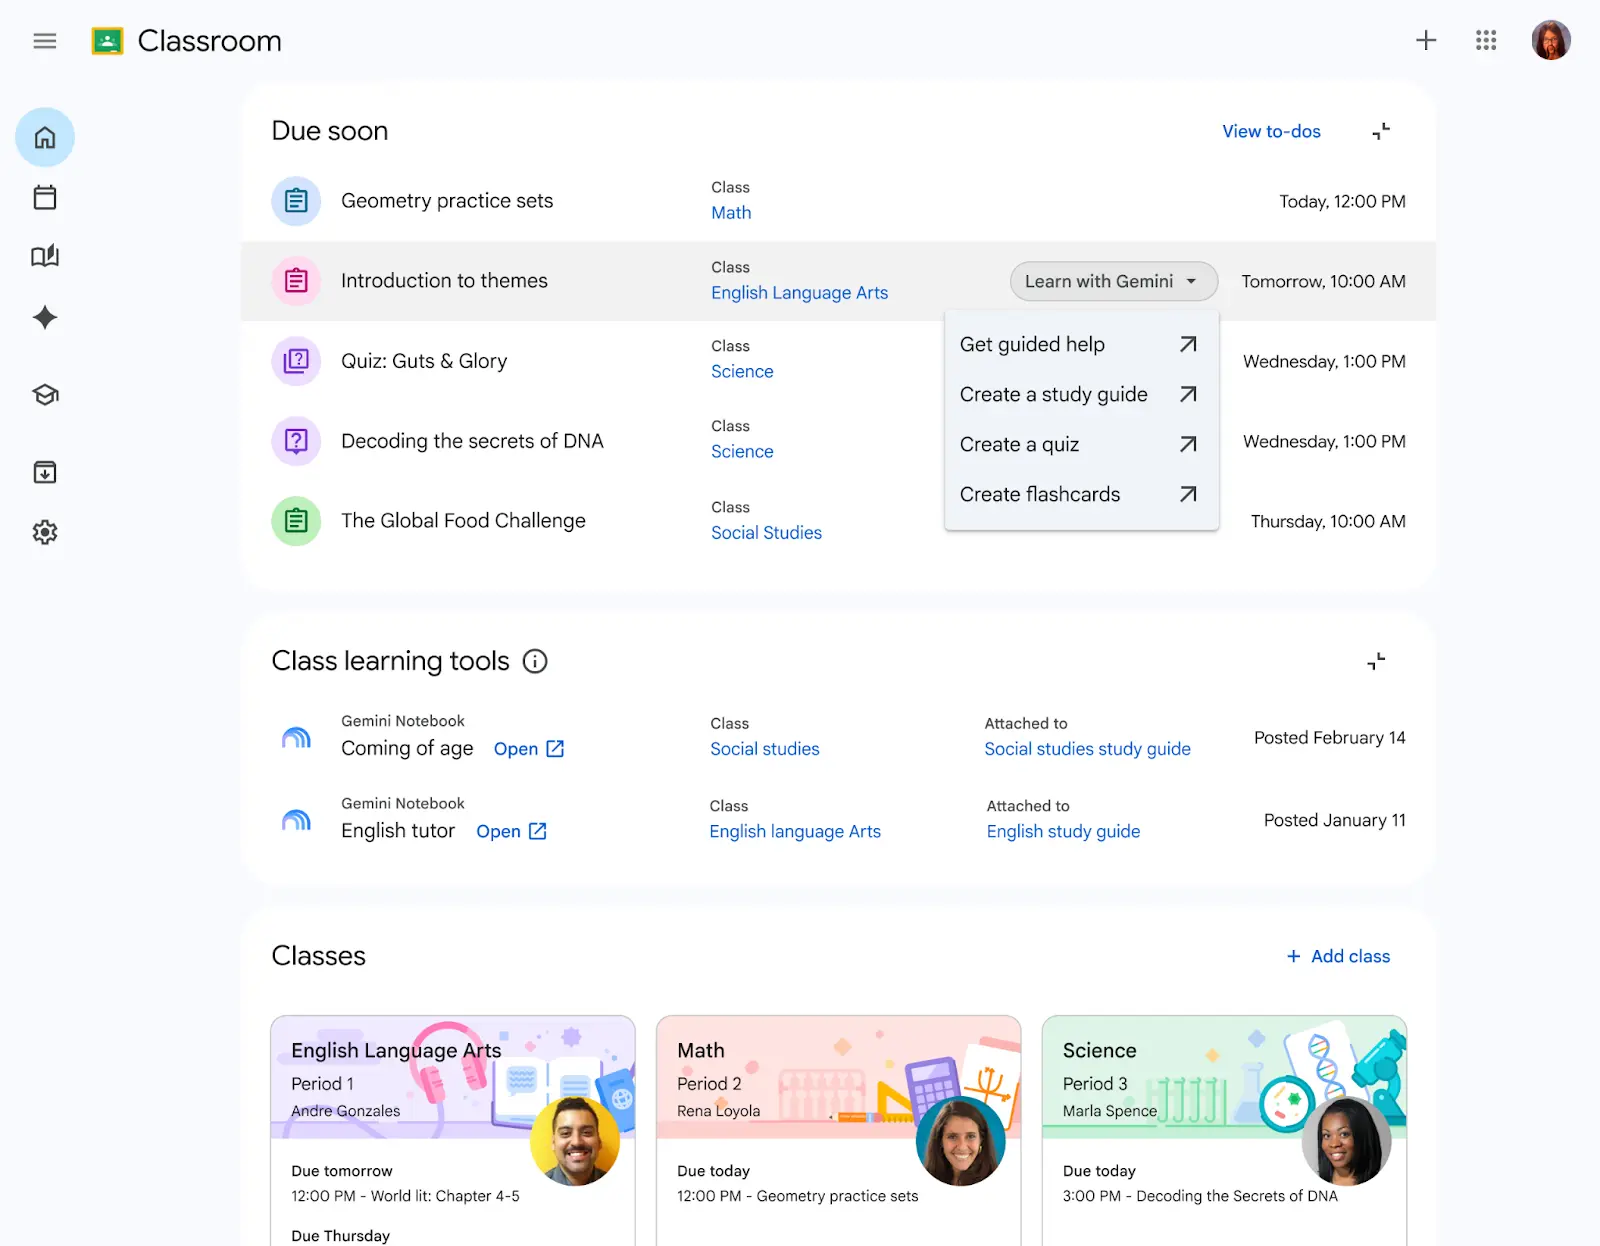Open the main hamburger menu
Screen dimensions: 1600x1246
tap(44, 41)
